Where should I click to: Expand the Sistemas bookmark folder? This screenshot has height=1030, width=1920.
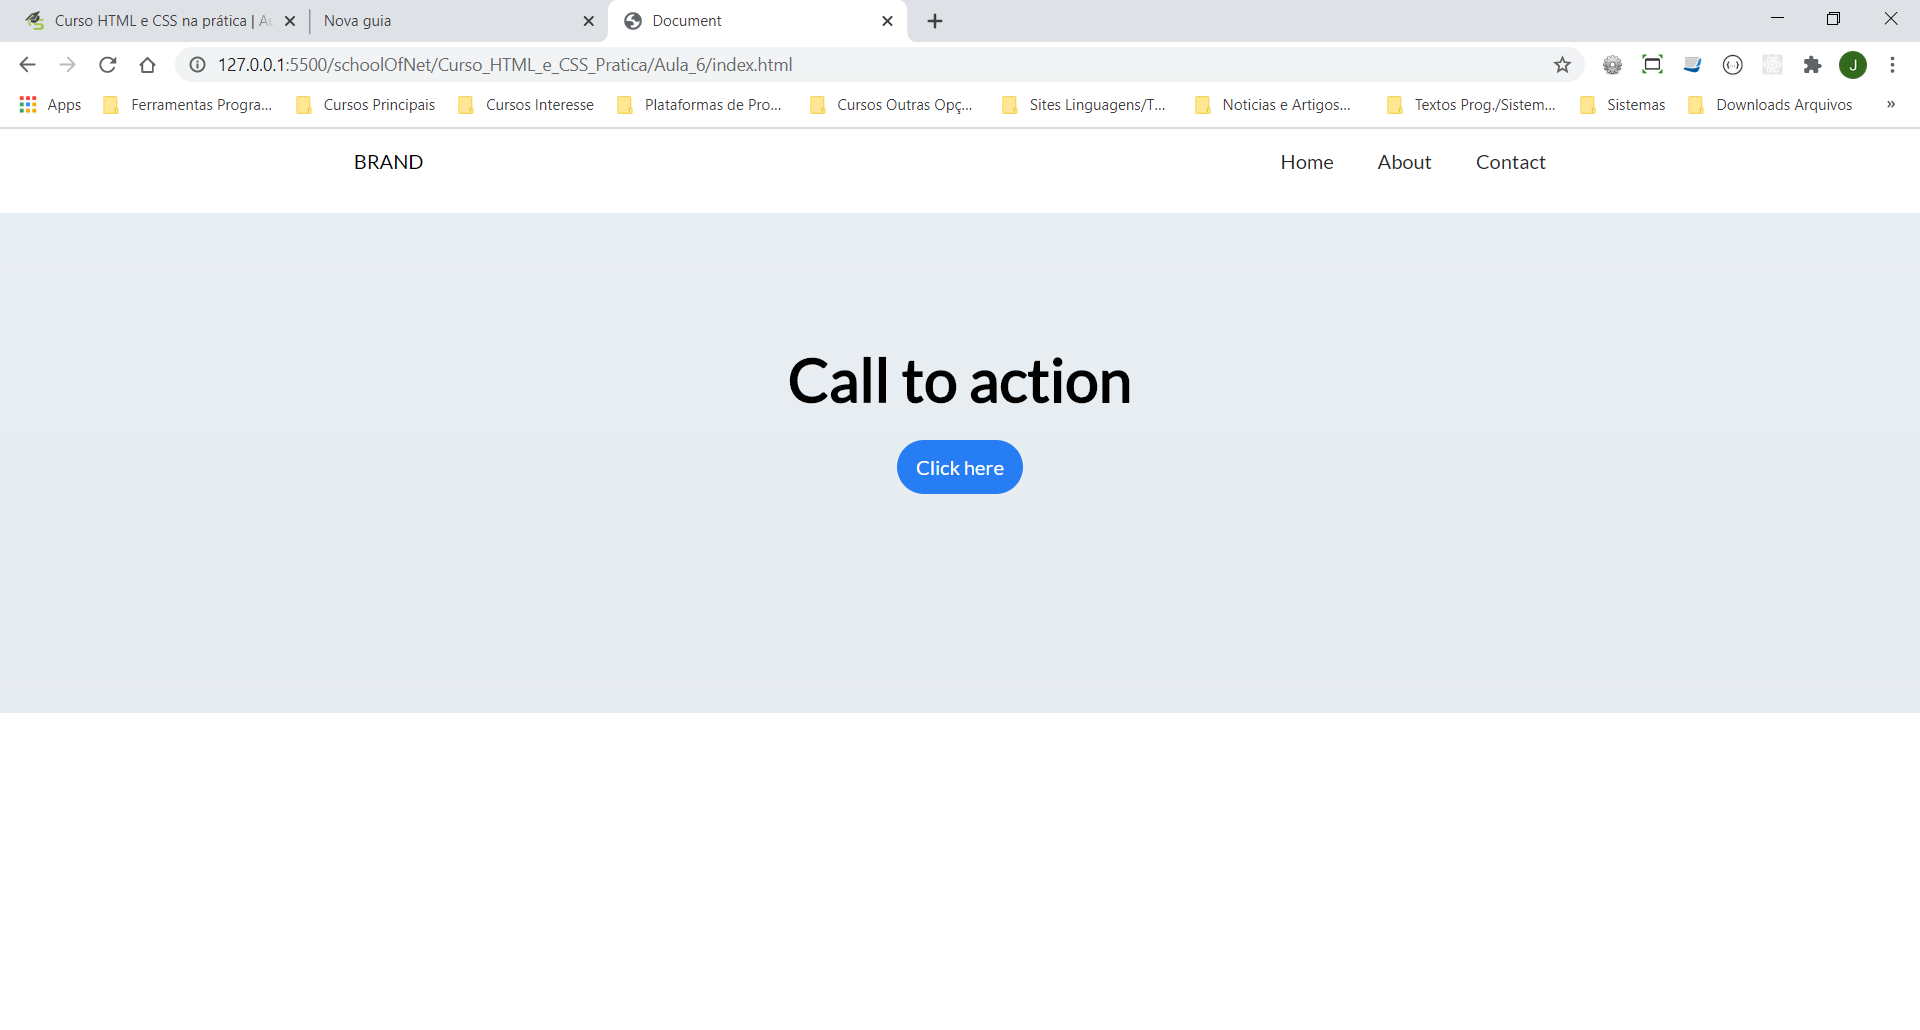point(1623,105)
